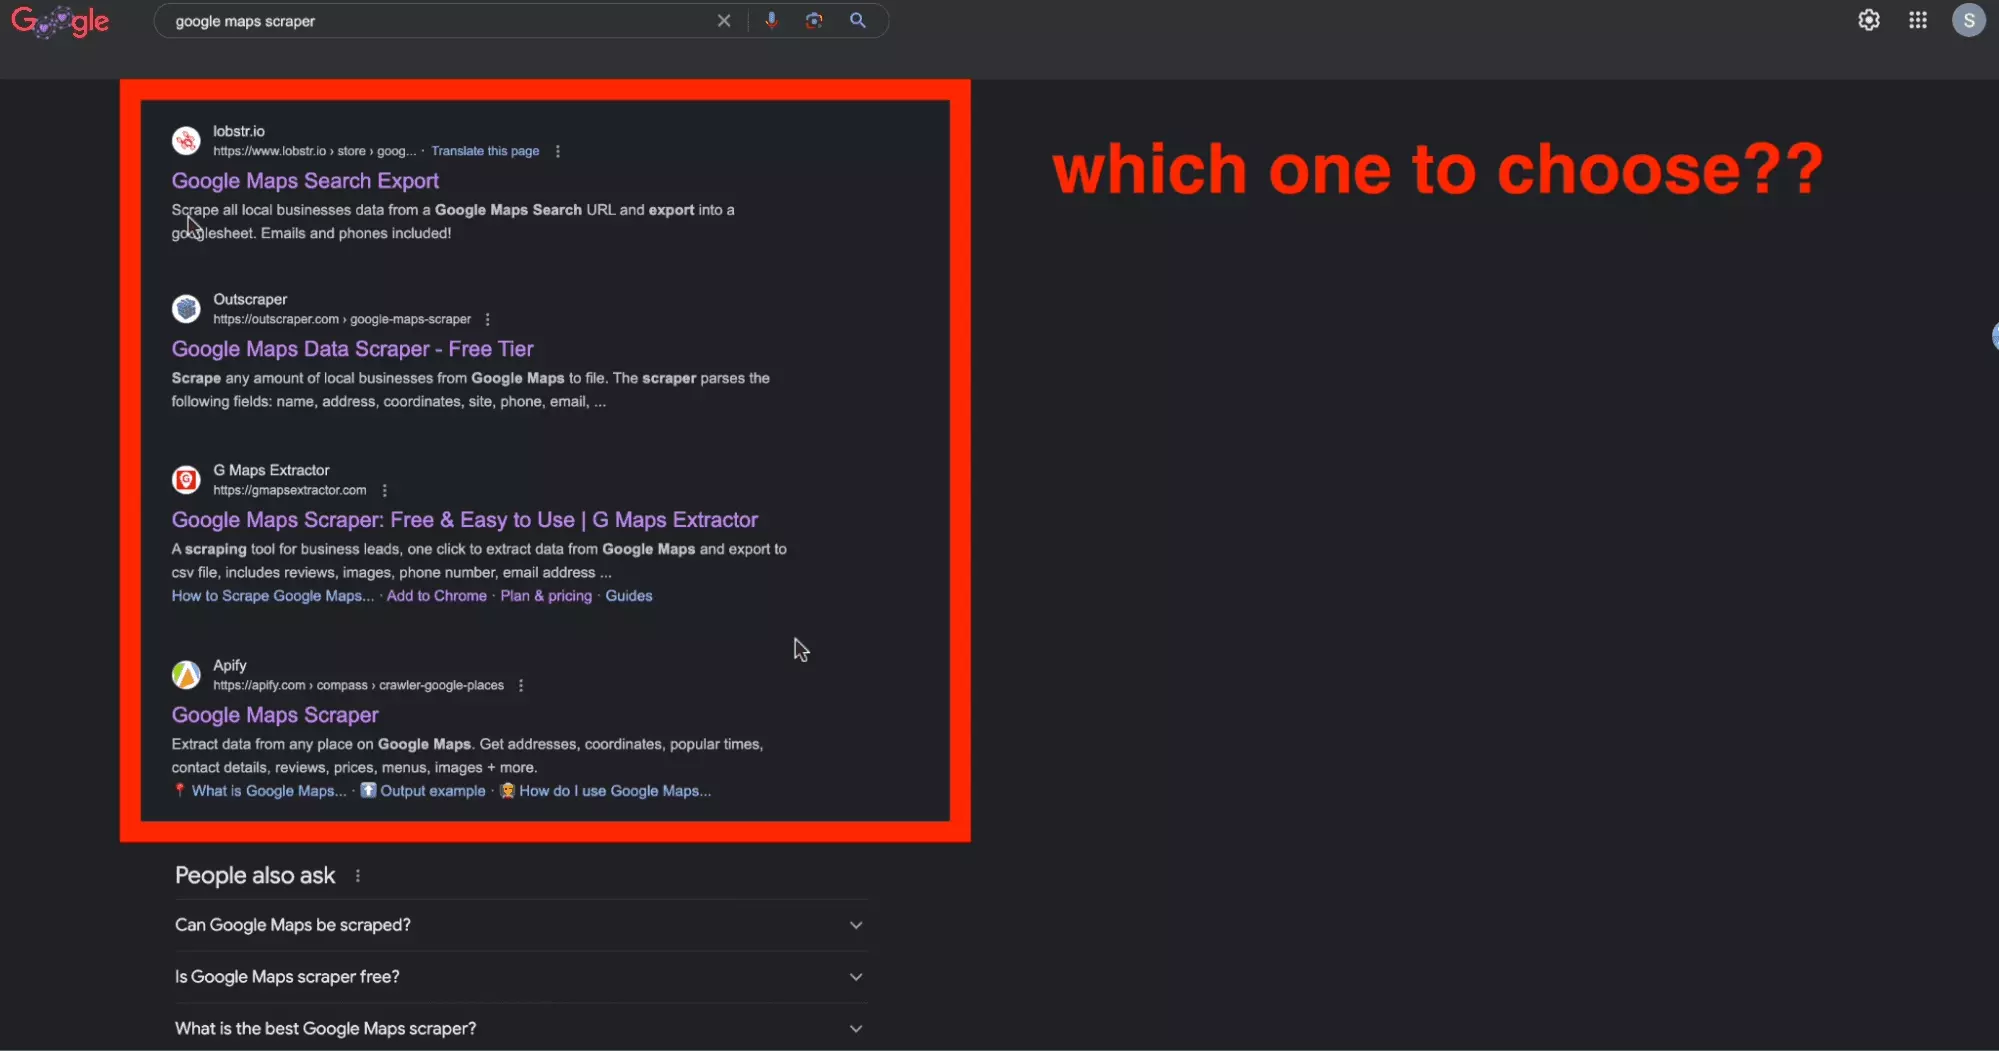Open G Maps Extractor result title
The height and width of the screenshot is (1051, 1999).
[464, 520]
